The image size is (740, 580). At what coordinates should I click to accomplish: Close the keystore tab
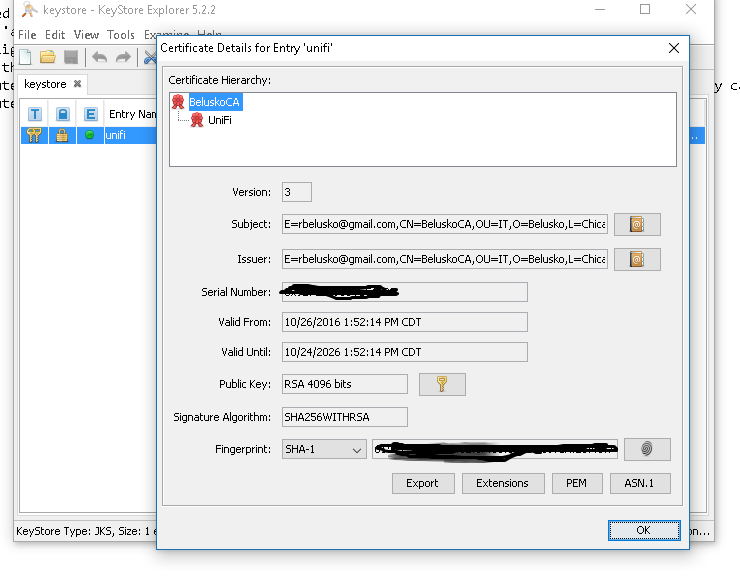click(x=77, y=84)
